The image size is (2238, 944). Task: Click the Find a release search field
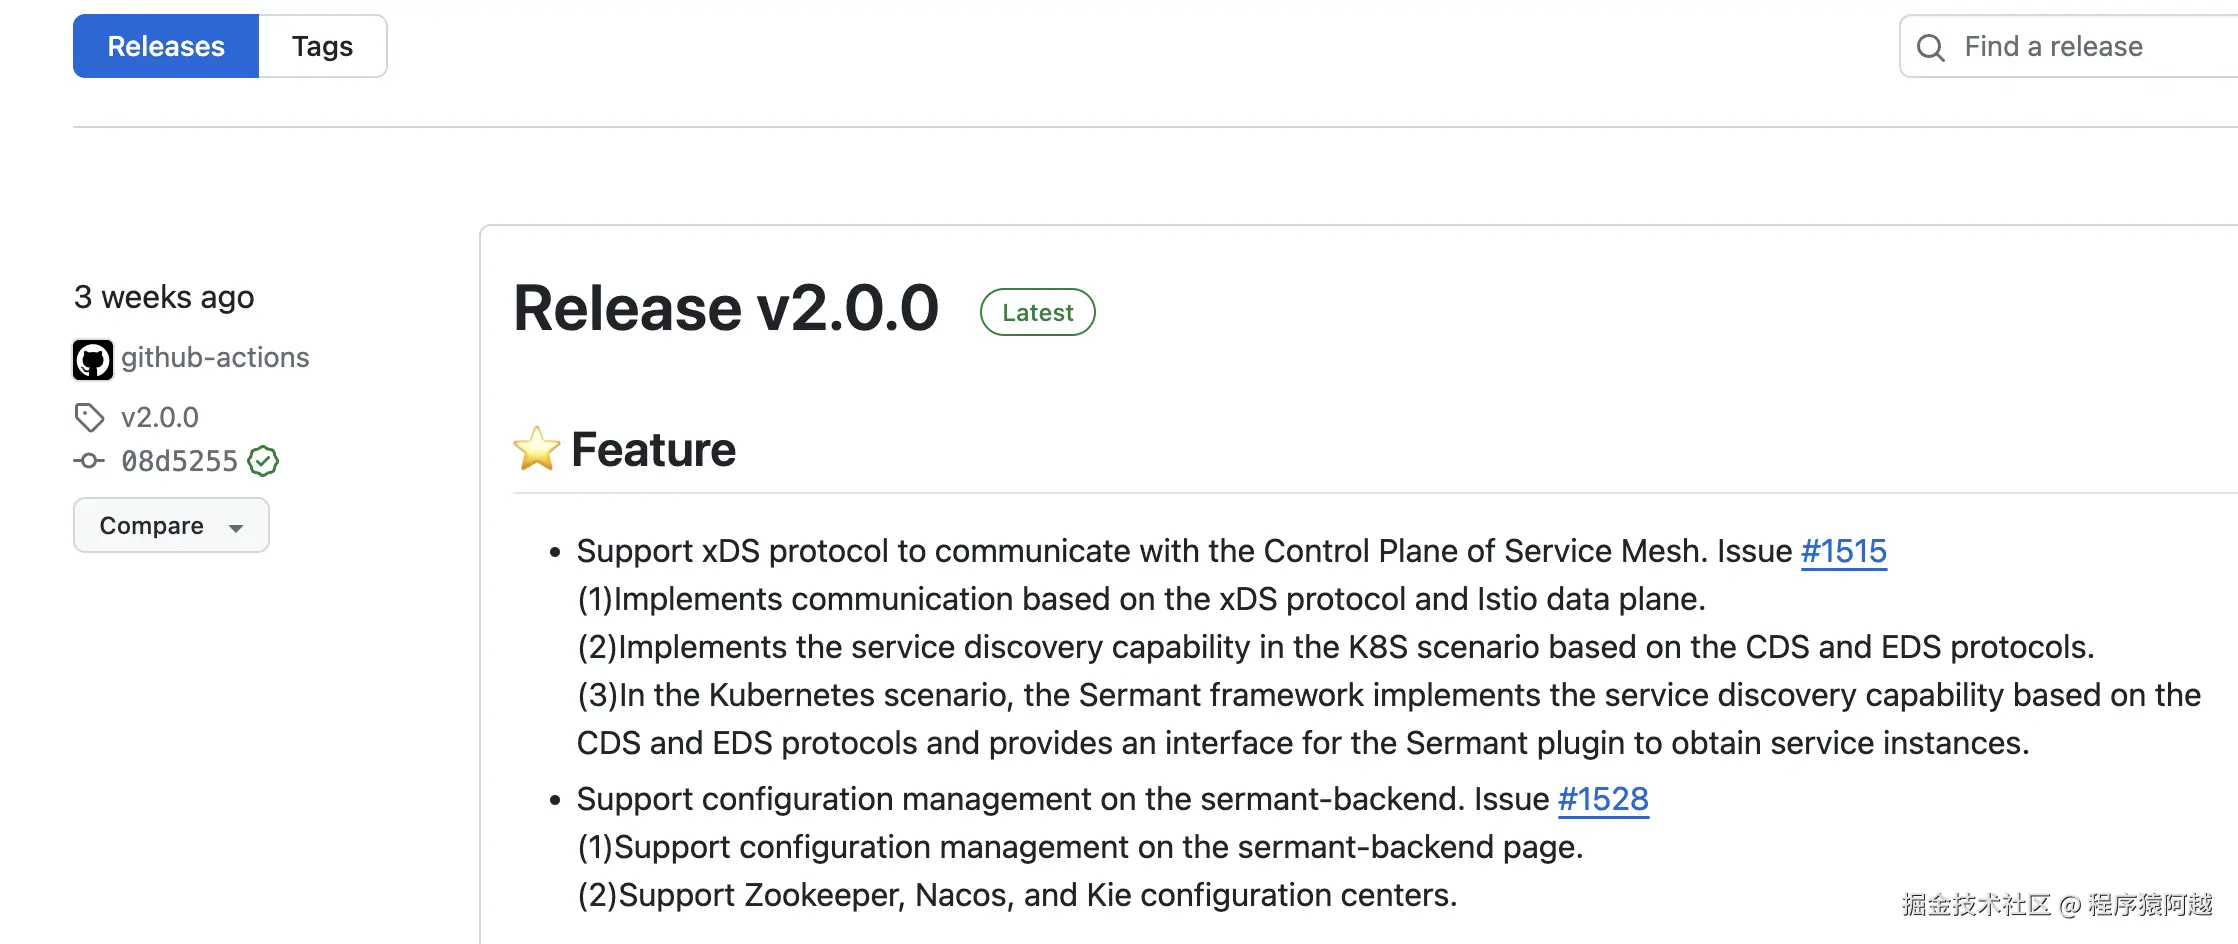[x=2080, y=46]
